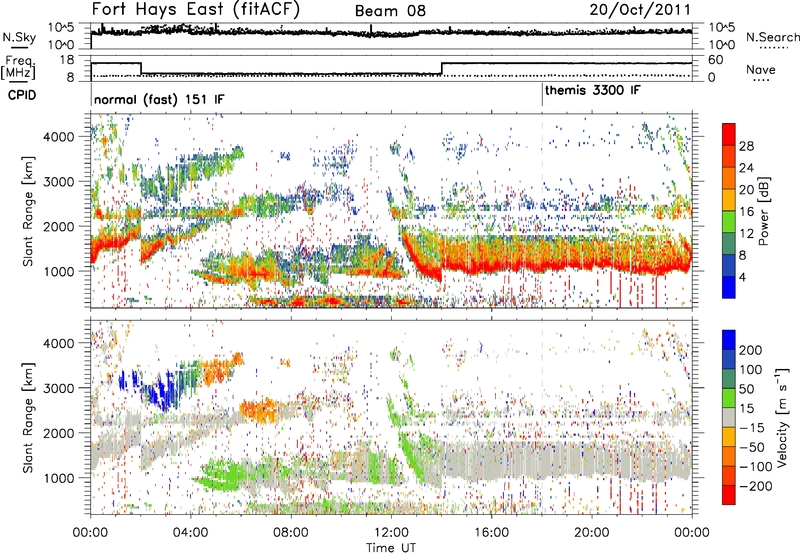Click the N.Sky solid line sample
Screen dimensions: 800x554
coord(19,47)
